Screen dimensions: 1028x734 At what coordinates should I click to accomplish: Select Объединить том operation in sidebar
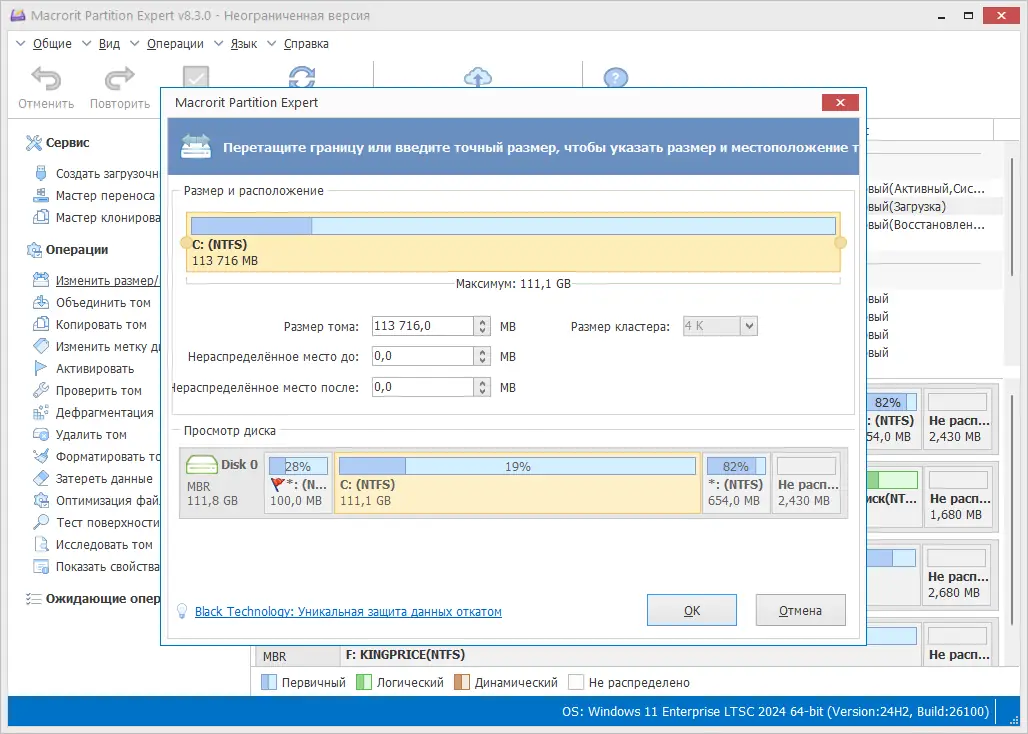click(103, 303)
